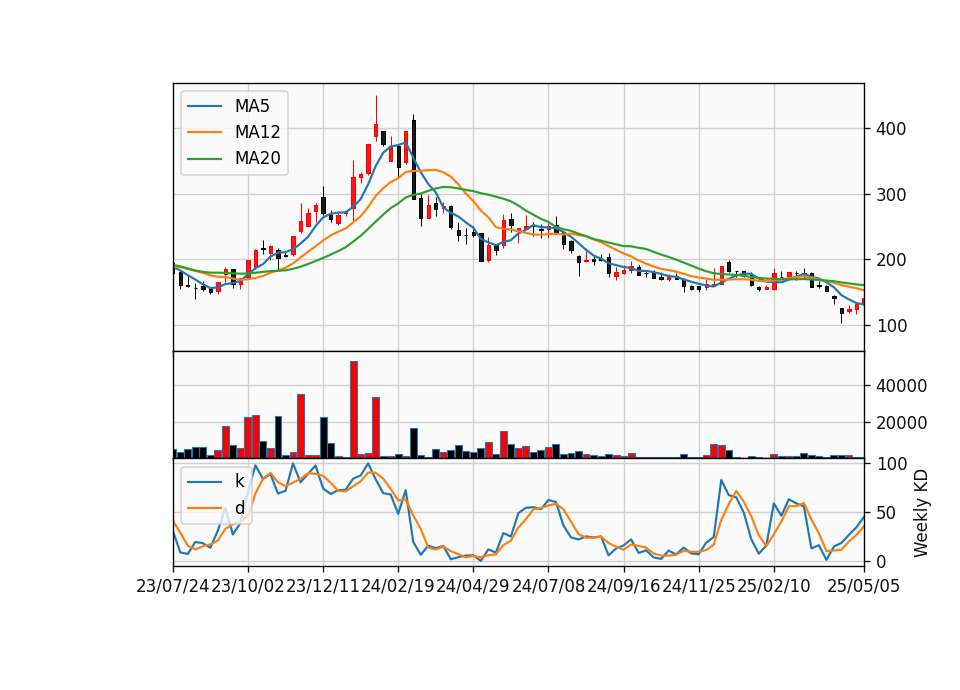Click the 100 price axis tick
Image resolution: width=960 pixels, height=690 pixels.
(x=891, y=326)
